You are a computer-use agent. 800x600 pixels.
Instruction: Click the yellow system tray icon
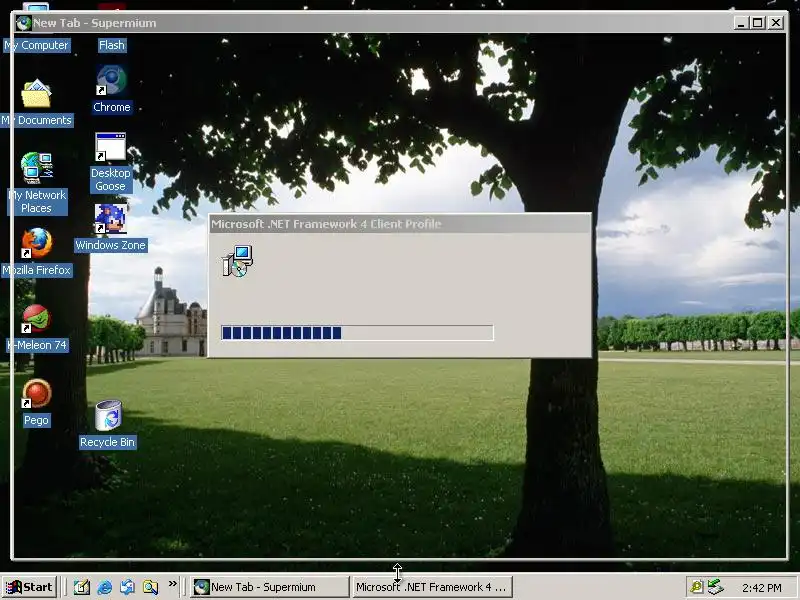(x=696, y=587)
